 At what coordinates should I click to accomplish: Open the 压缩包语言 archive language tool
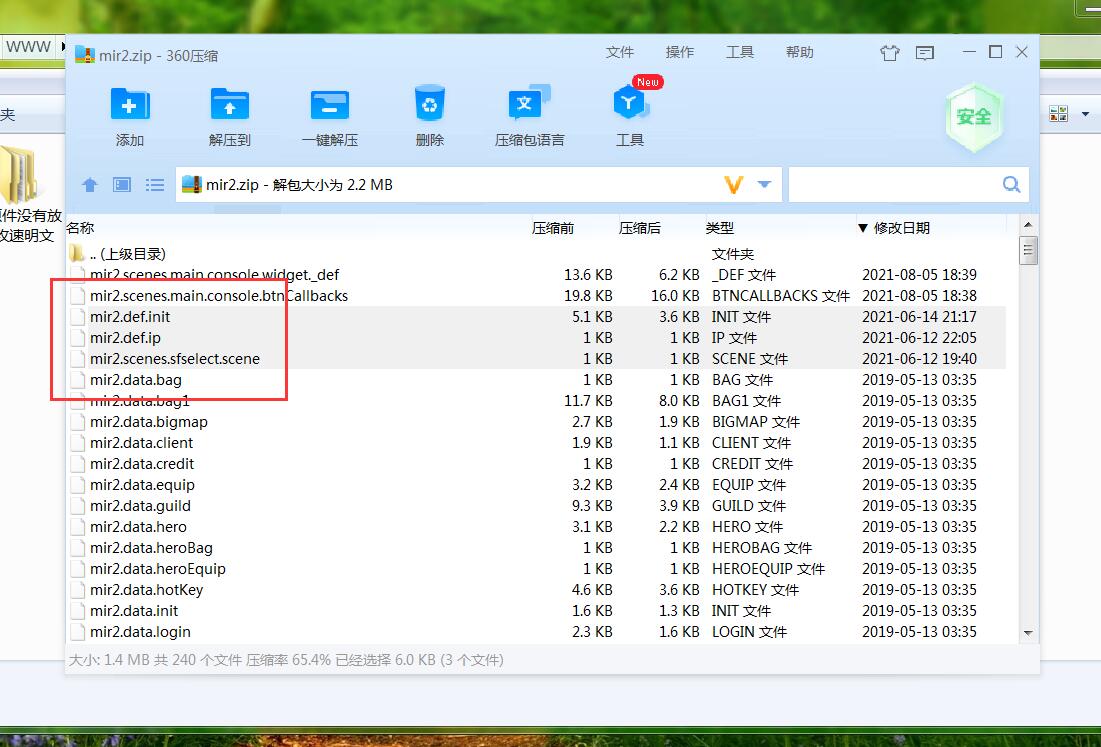pyautogui.click(x=529, y=106)
